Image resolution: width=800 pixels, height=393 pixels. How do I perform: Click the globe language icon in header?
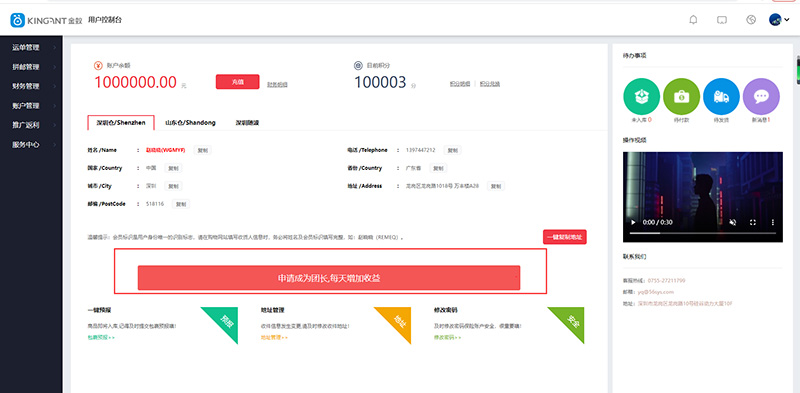pos(751,20)
